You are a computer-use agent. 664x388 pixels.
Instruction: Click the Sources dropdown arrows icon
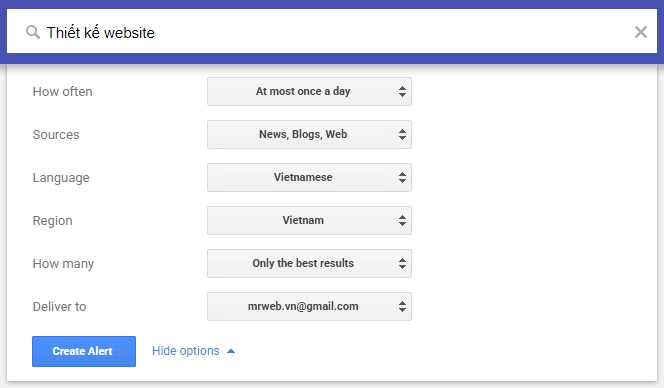(x=402, y=135)
